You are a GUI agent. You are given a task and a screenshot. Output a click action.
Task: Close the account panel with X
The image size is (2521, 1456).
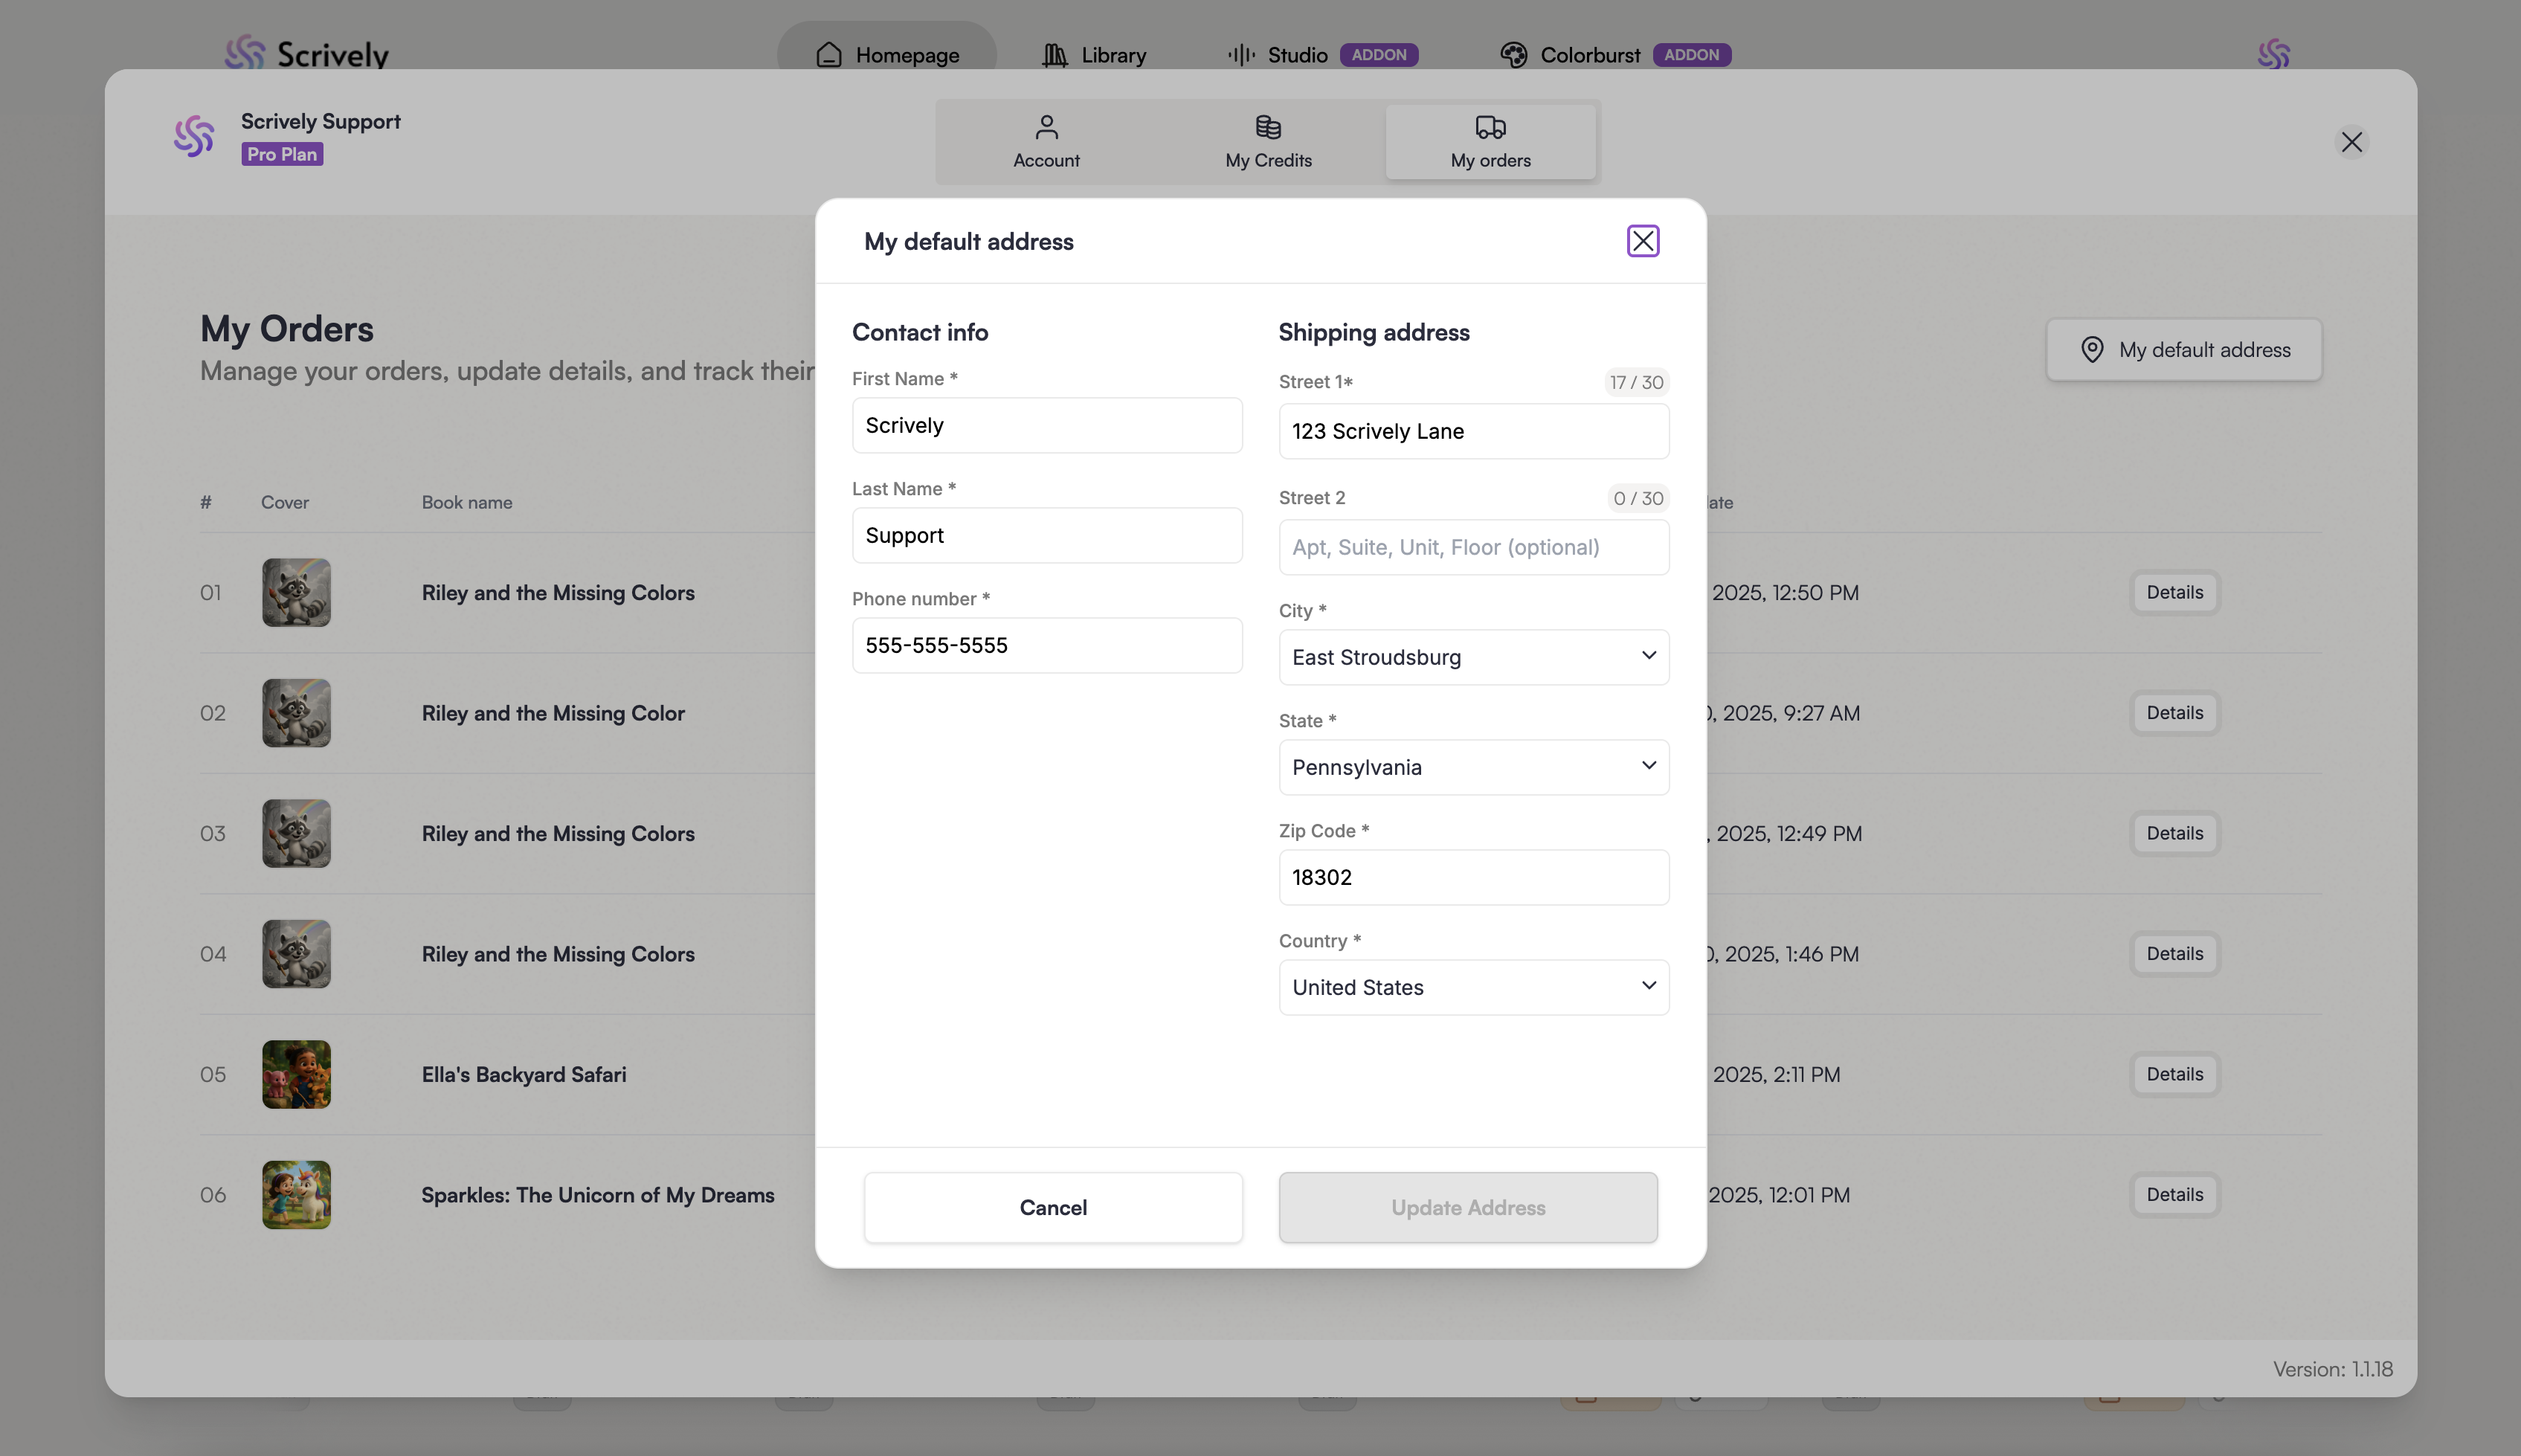pos(2351,142)
